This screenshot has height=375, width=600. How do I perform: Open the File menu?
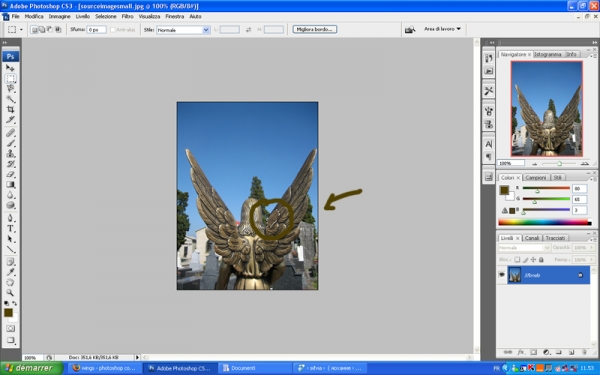(16, 16)
